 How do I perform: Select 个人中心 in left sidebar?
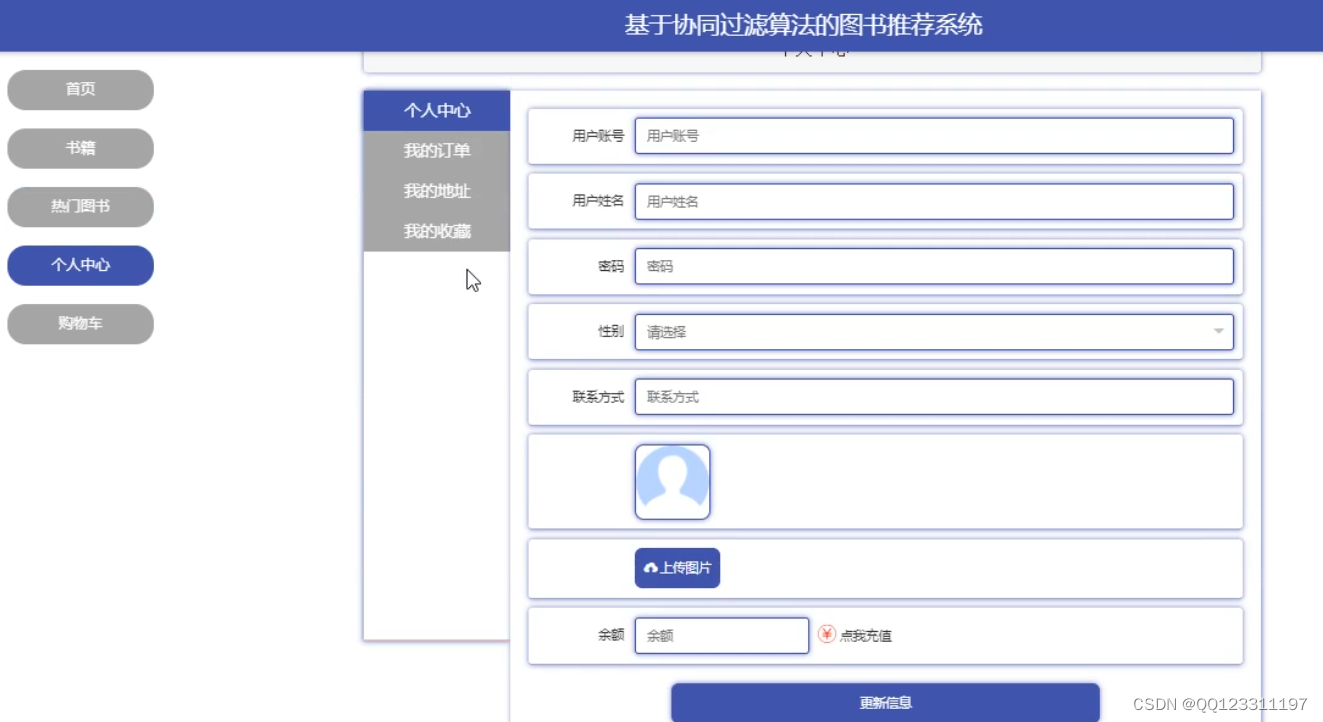click(80, 265)
